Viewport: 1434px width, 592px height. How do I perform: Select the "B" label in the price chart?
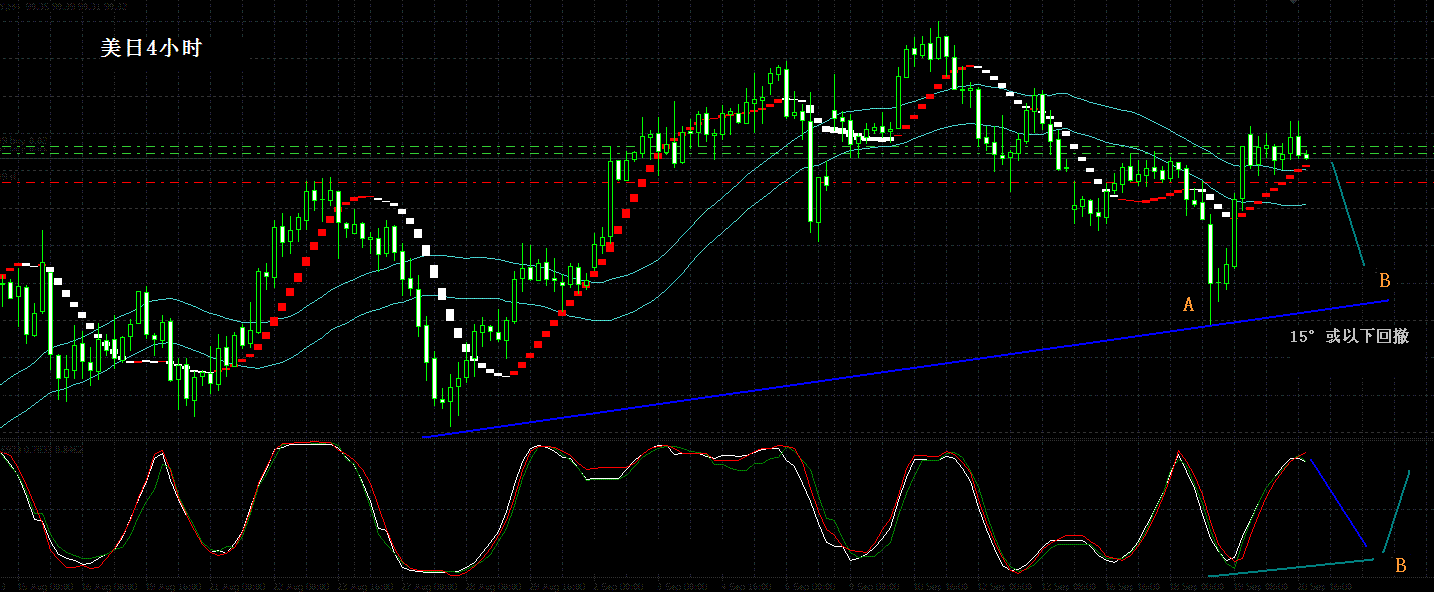[1385, 279]
